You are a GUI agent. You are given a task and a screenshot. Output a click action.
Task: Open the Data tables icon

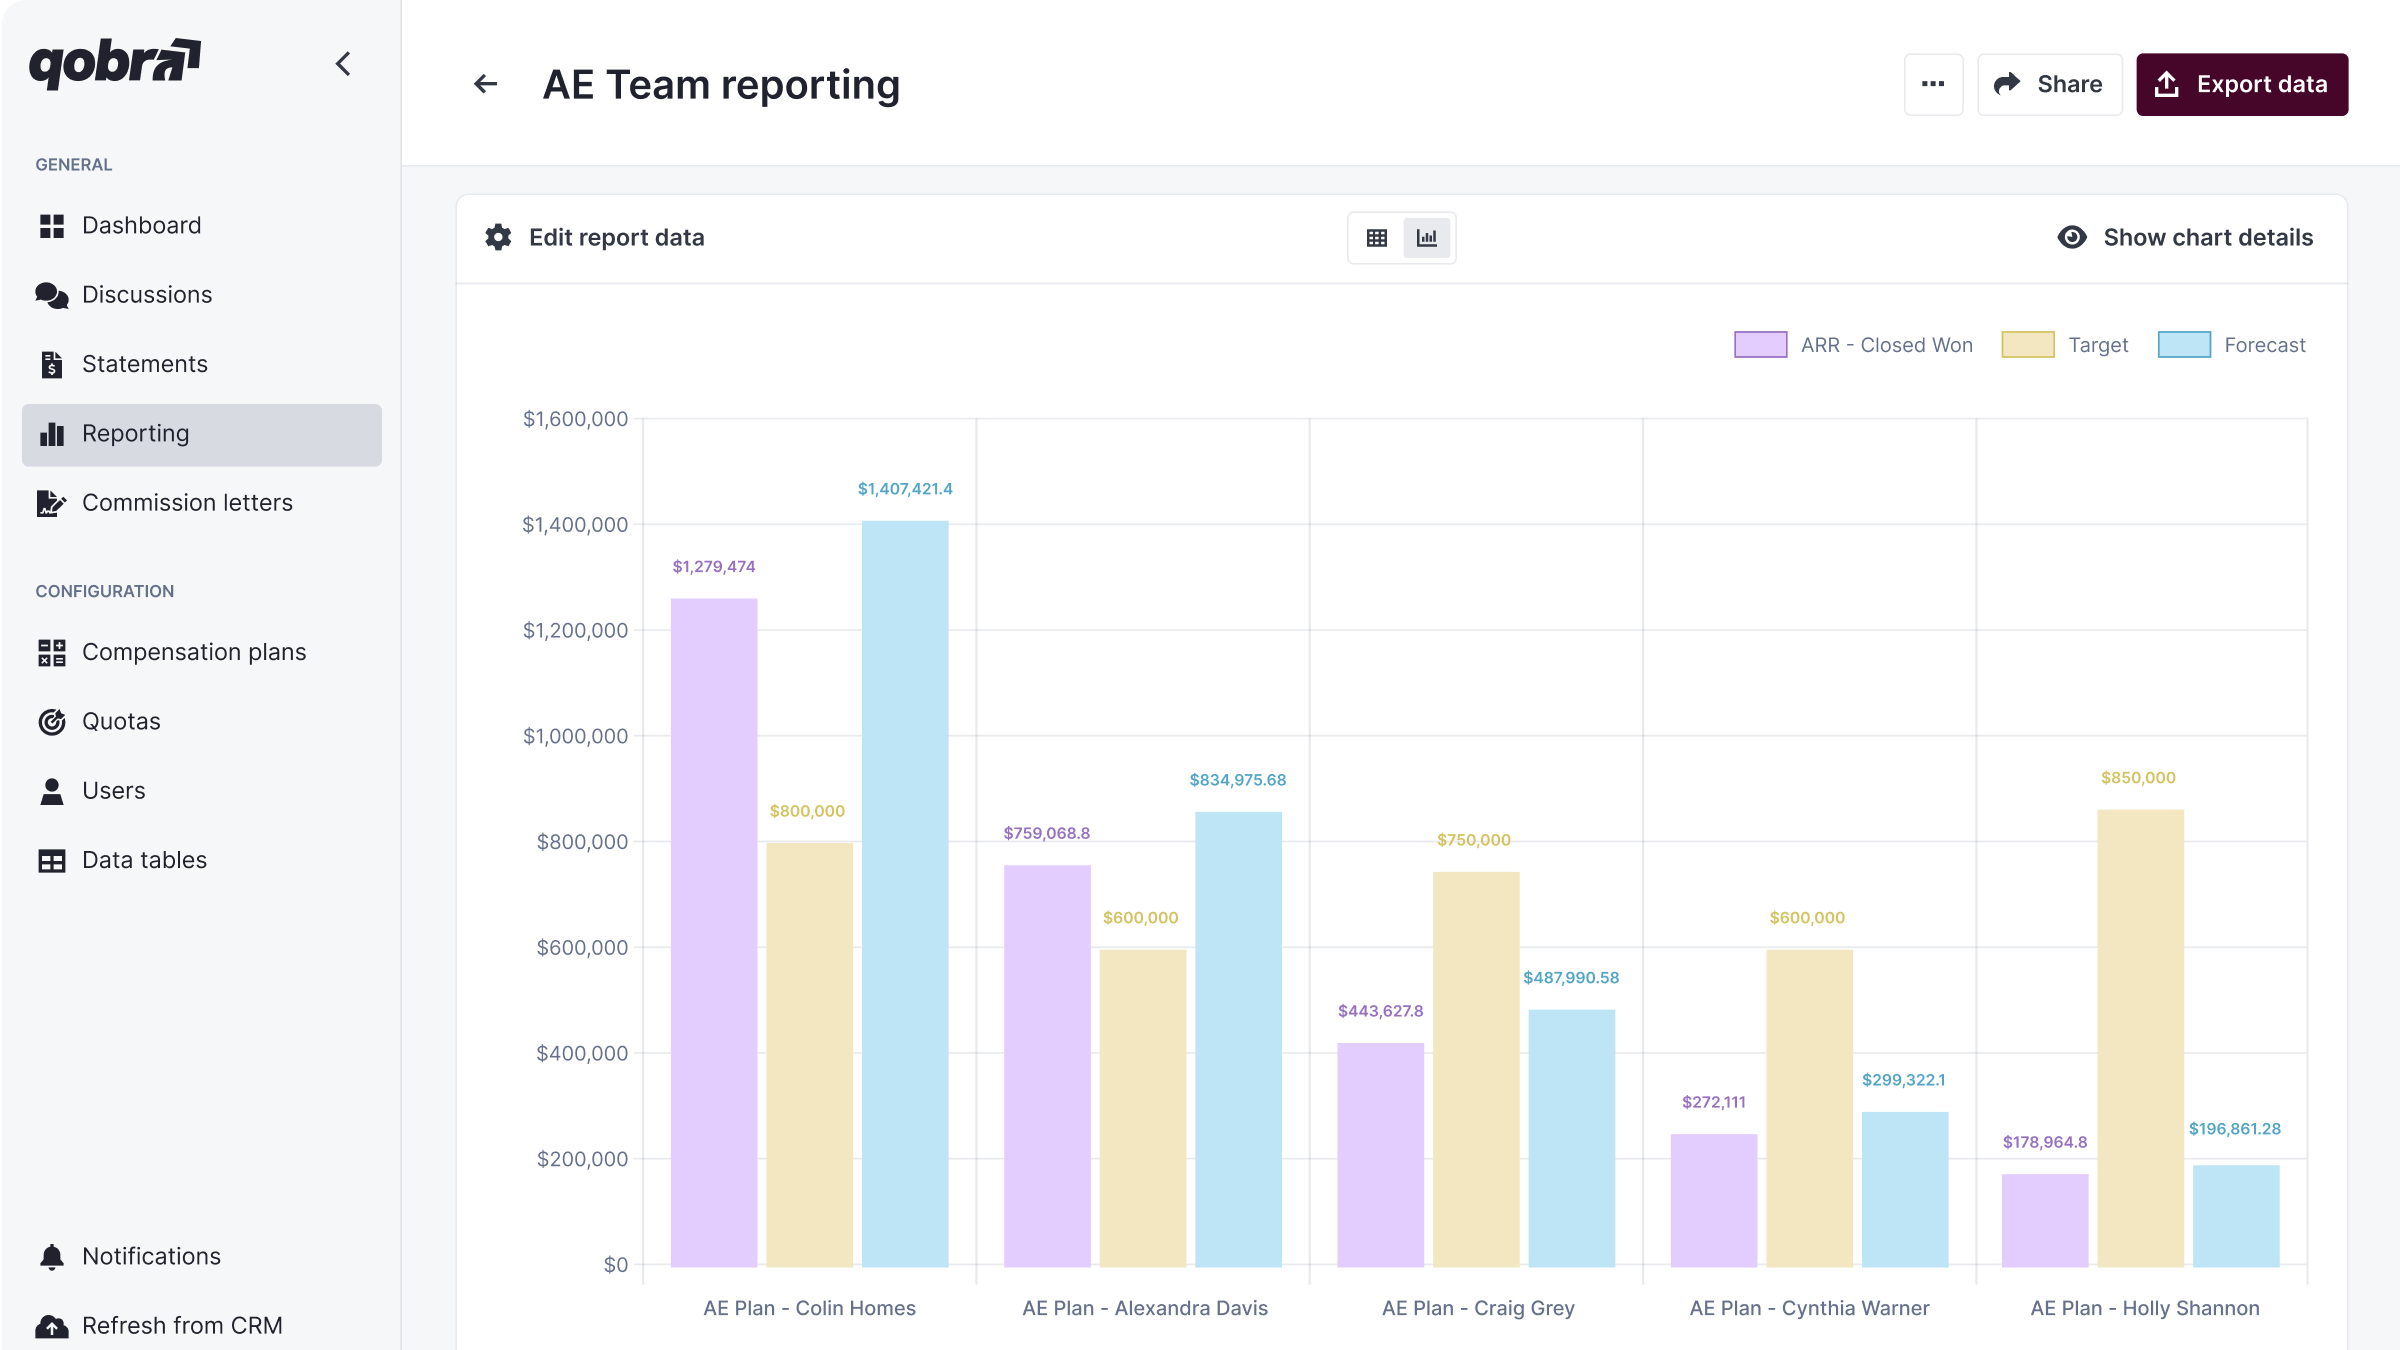click(x=52, y=859)
